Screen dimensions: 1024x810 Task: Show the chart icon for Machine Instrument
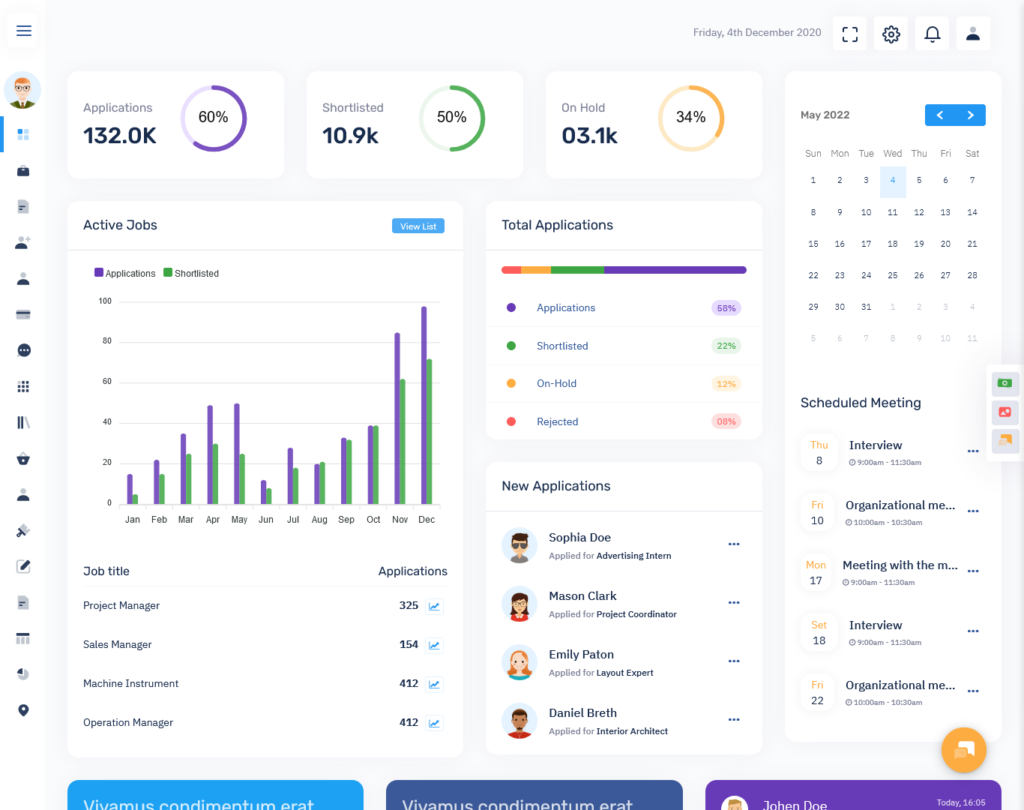coord(434,684)
